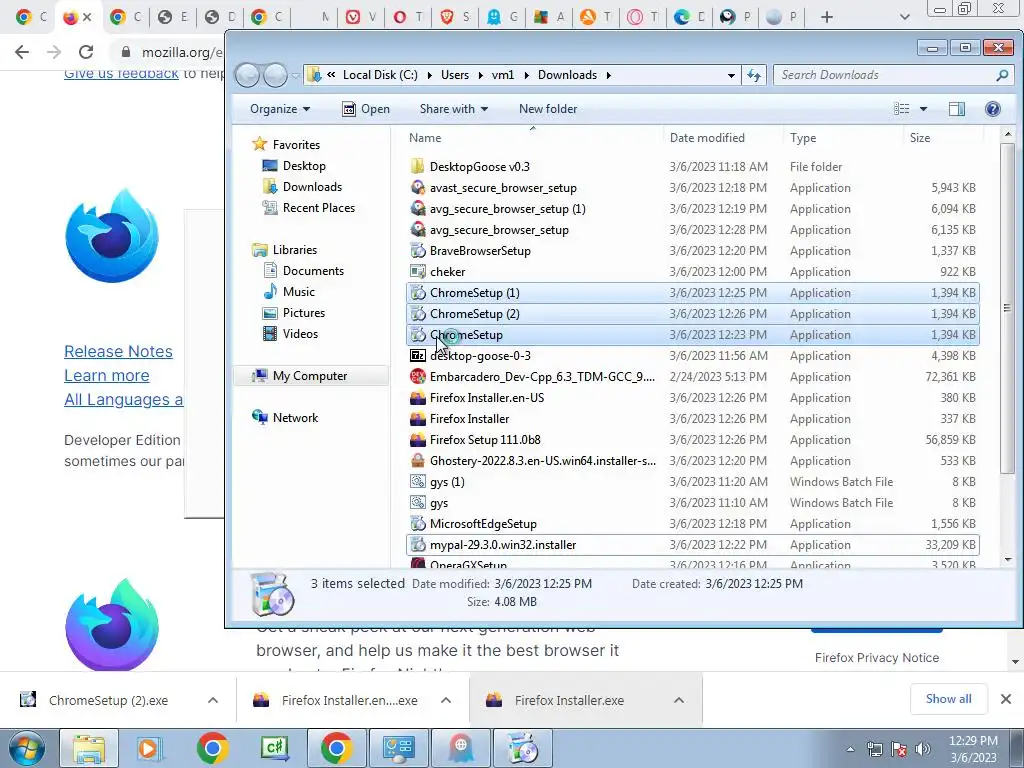This screenshot has width=1024, height=768.
Task: Sort by Date modified column header
Action: click(723, 138)
